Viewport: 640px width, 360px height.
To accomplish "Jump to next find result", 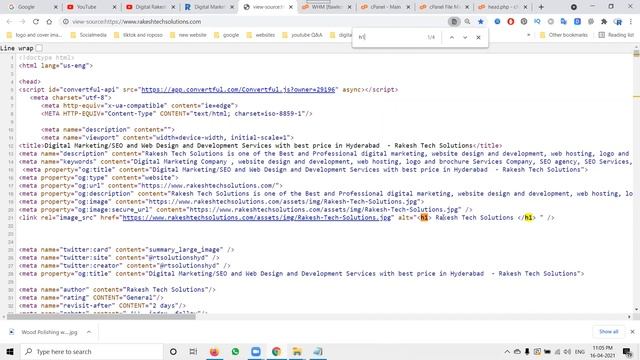I will point(465,37).
